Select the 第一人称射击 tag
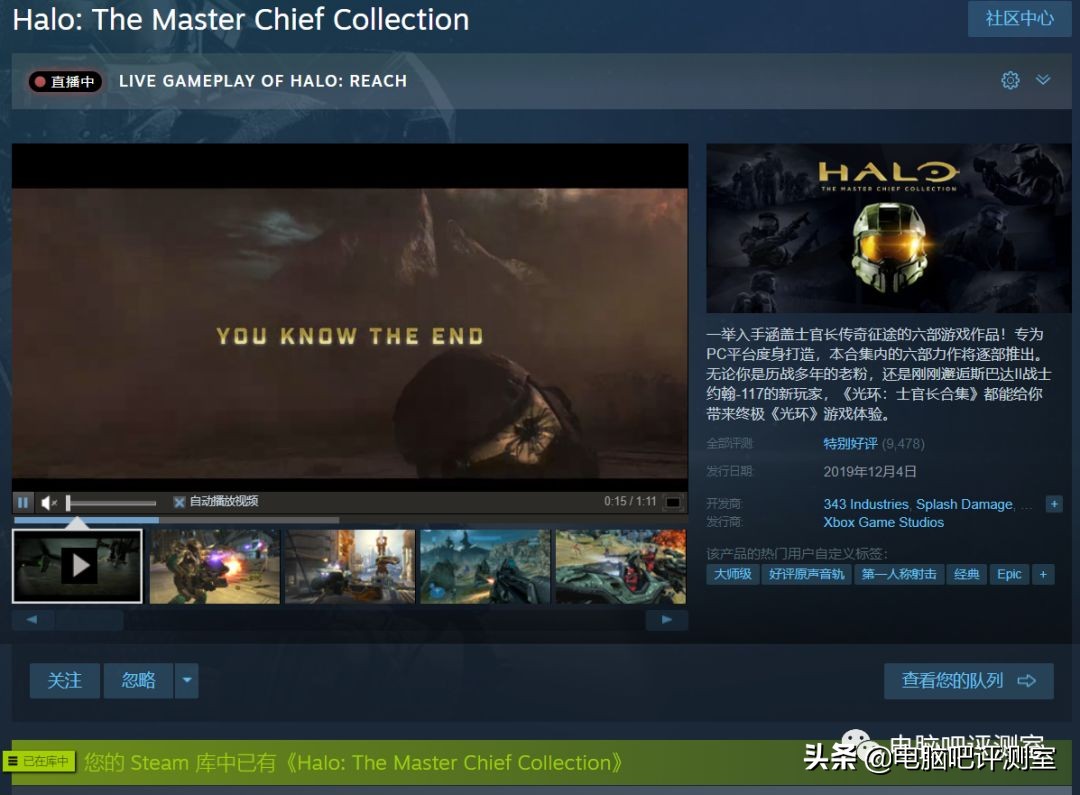This screenshot has width=1080, height=795. (x=898, y=575)
